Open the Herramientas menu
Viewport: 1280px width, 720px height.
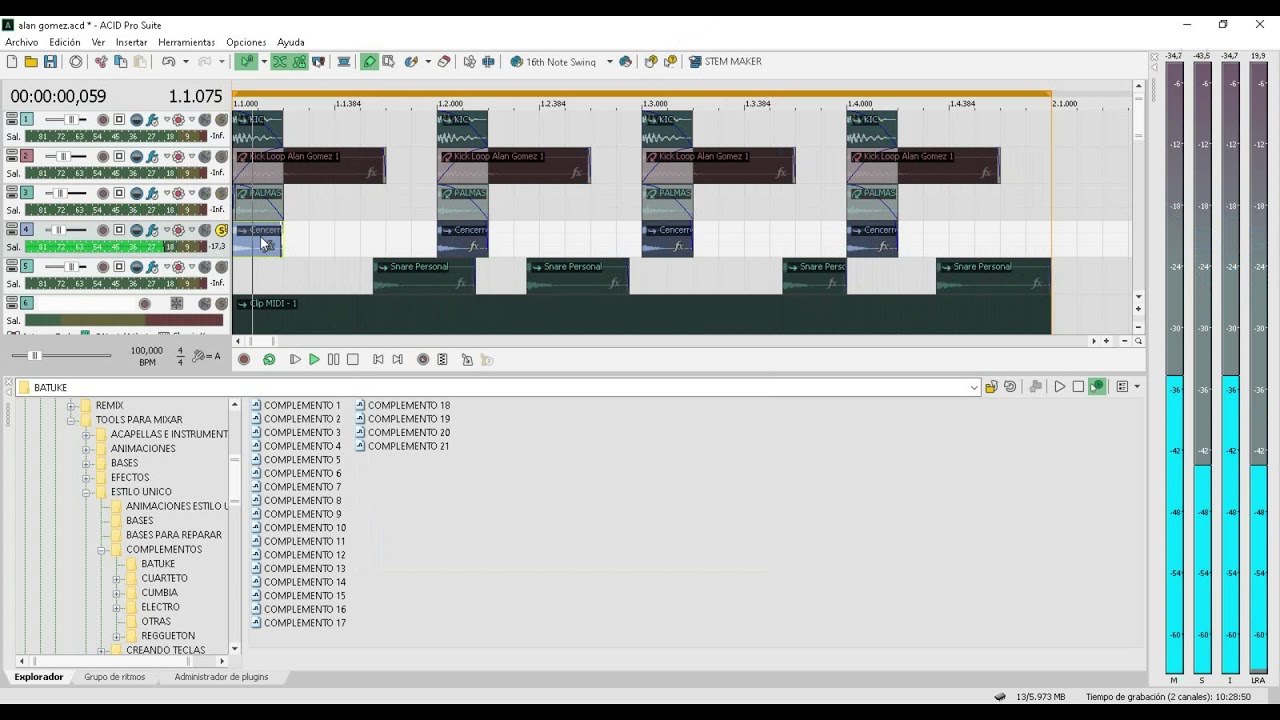[186, 42]
